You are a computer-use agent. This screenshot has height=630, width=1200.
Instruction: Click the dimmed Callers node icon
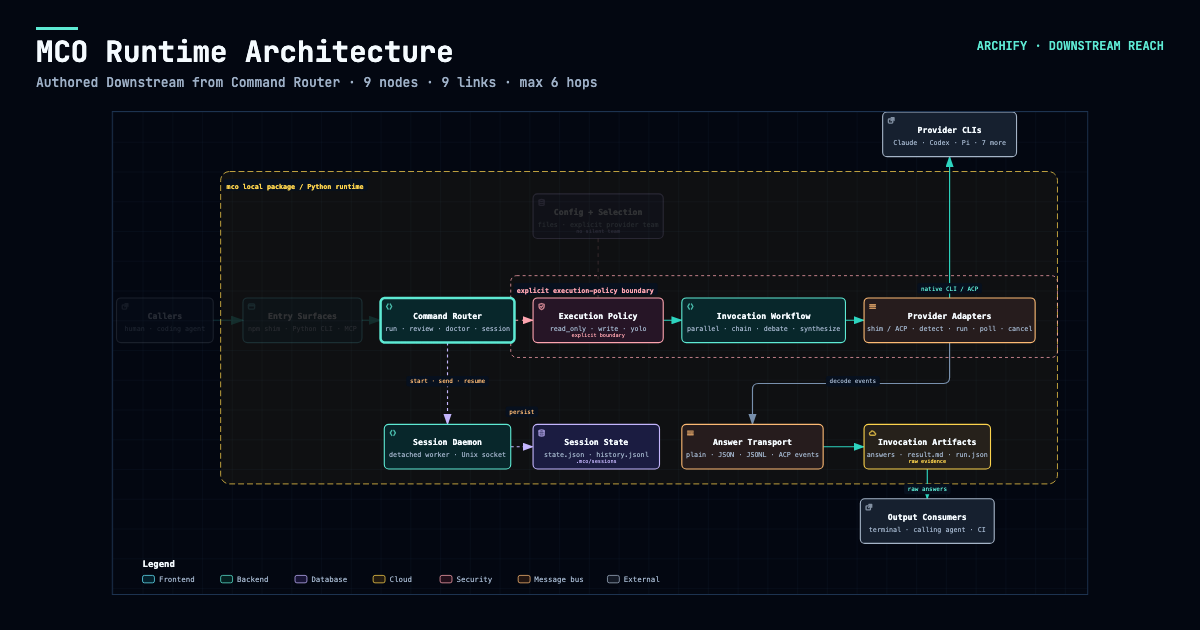coord(125,306)
